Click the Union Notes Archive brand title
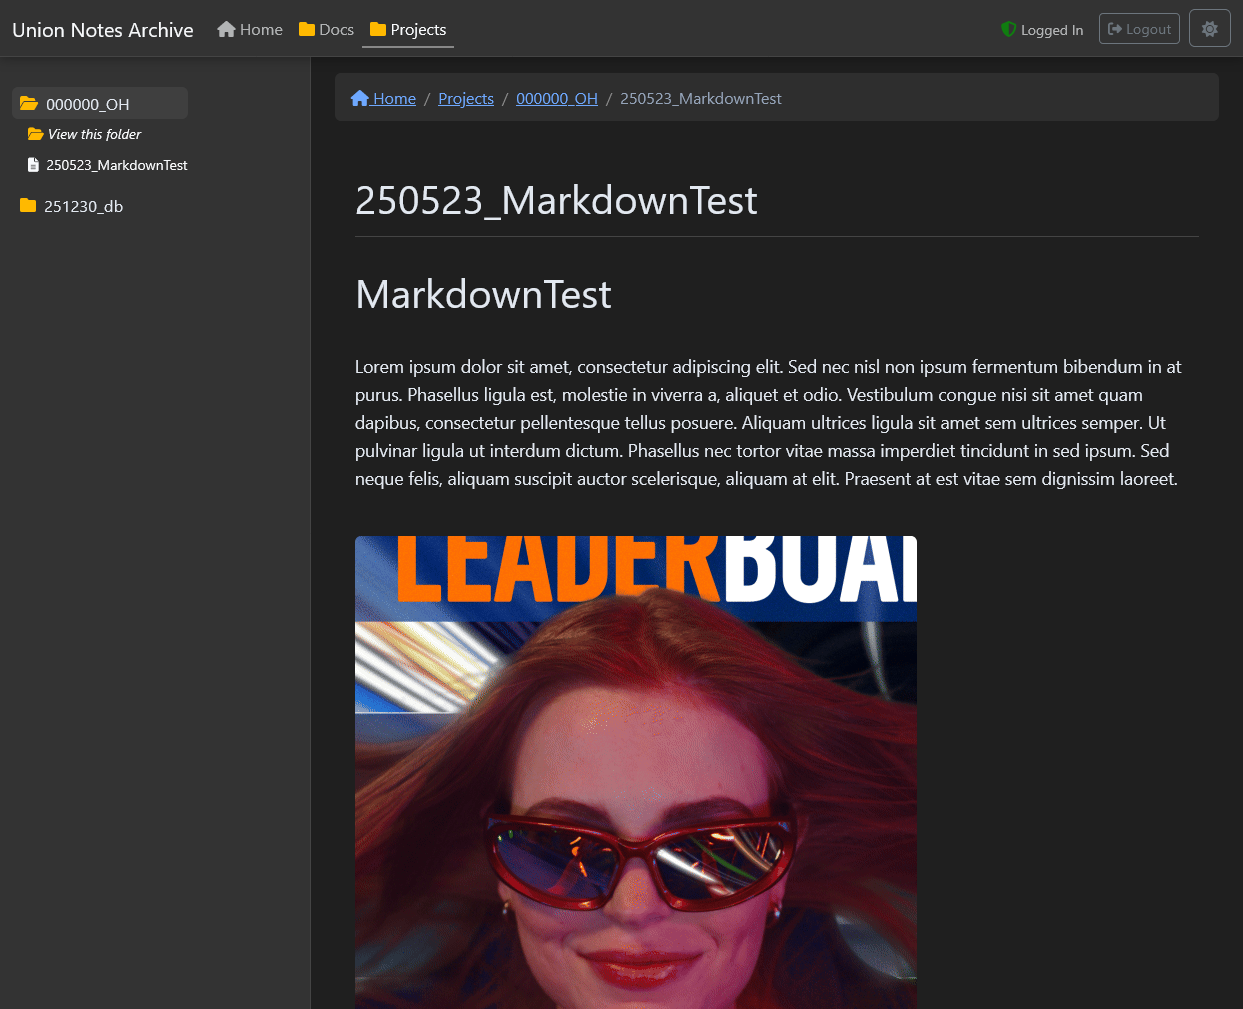This screenshot has height=1009, width=1243. [103, 30]
